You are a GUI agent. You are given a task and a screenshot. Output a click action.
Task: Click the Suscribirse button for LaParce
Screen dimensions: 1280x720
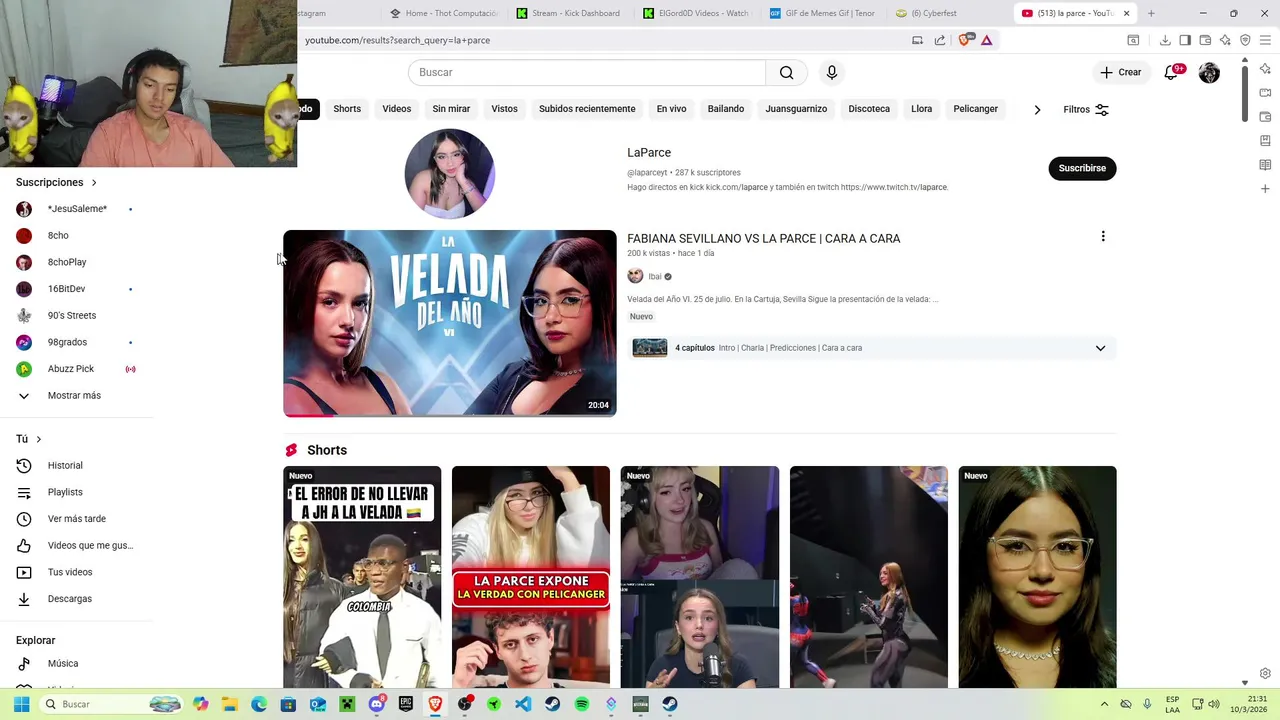click(1082, 168)
